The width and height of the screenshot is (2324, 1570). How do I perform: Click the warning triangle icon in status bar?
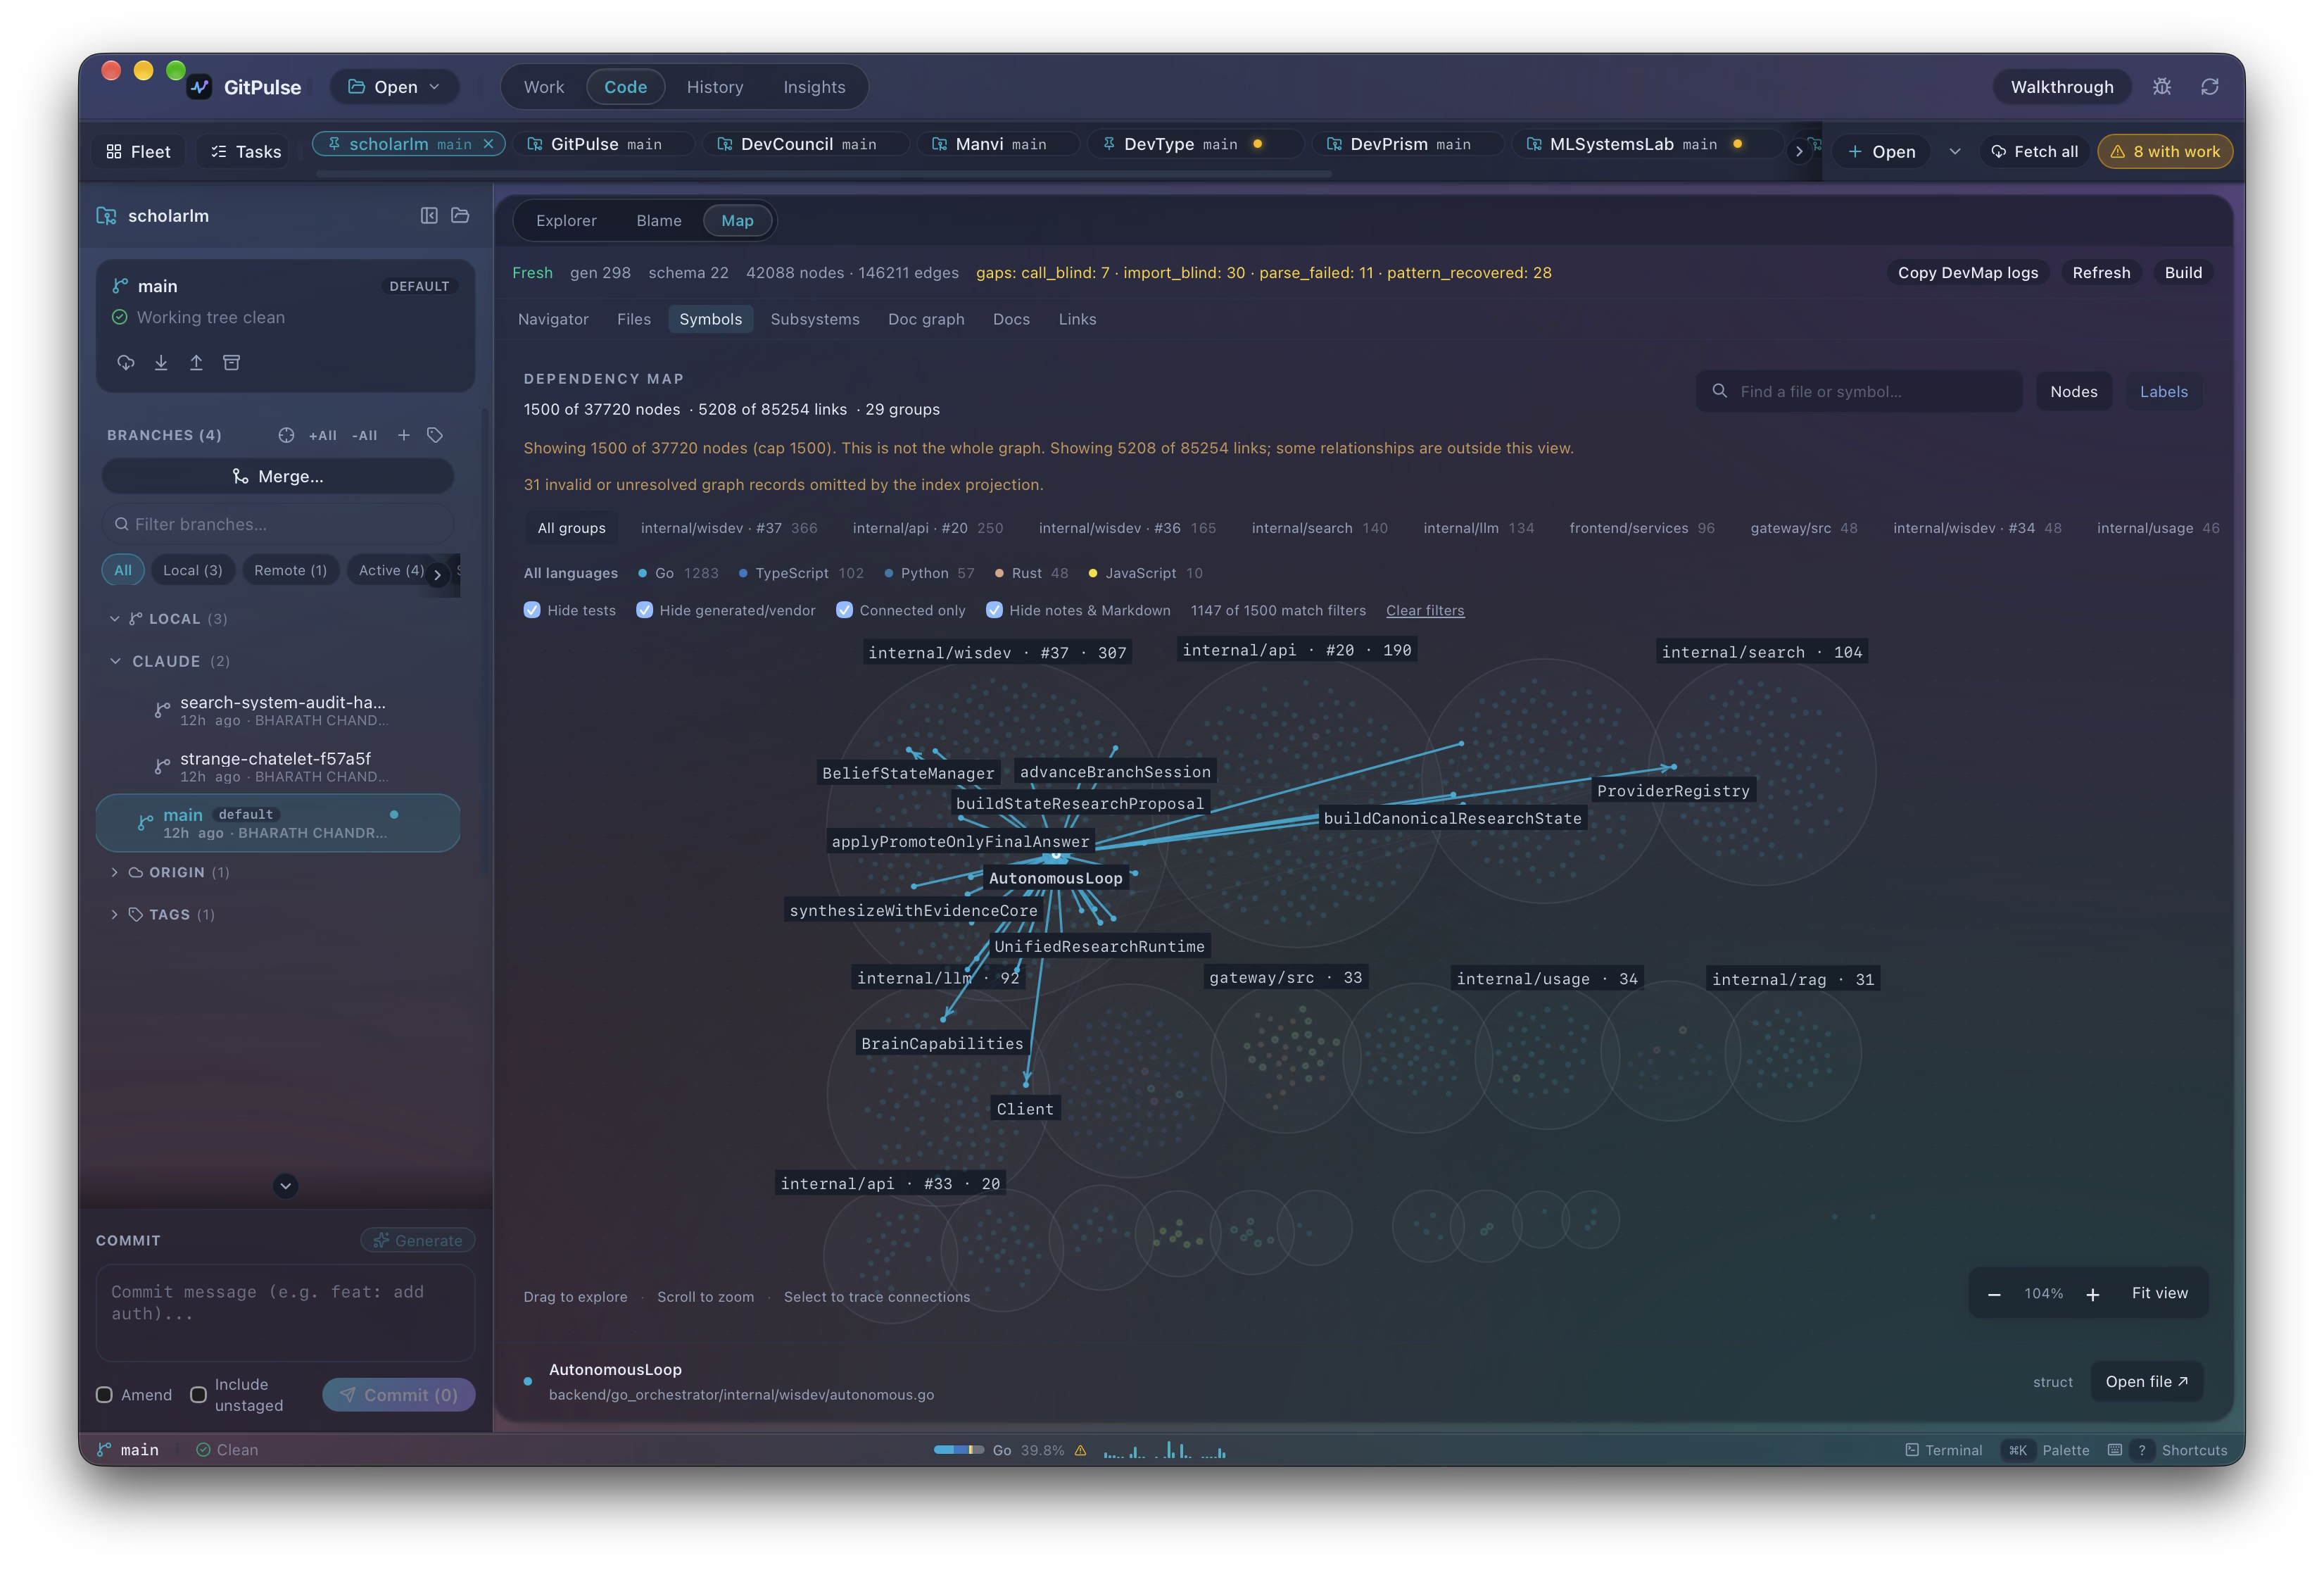[1080, 1450]
